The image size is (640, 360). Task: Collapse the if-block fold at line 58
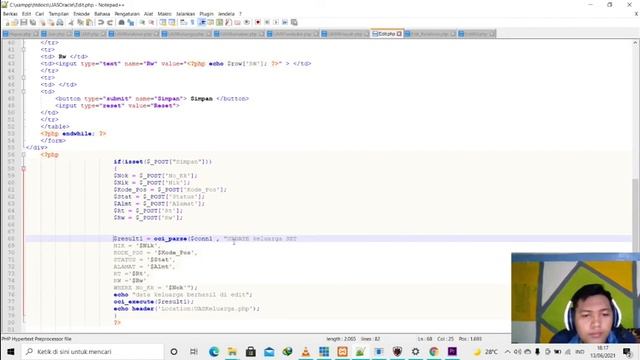pos(23,169)
